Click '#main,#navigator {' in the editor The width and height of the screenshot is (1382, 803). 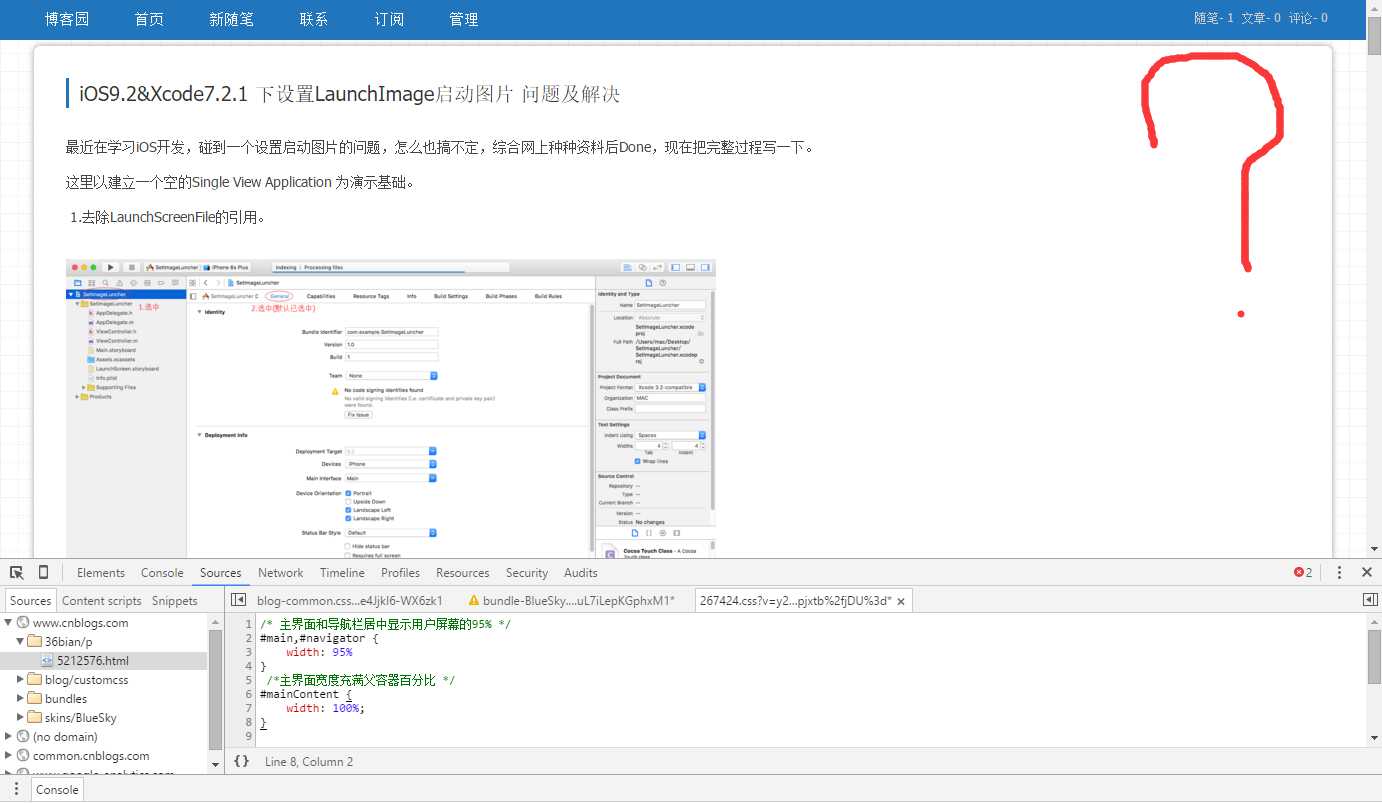(x=319, y=638)
